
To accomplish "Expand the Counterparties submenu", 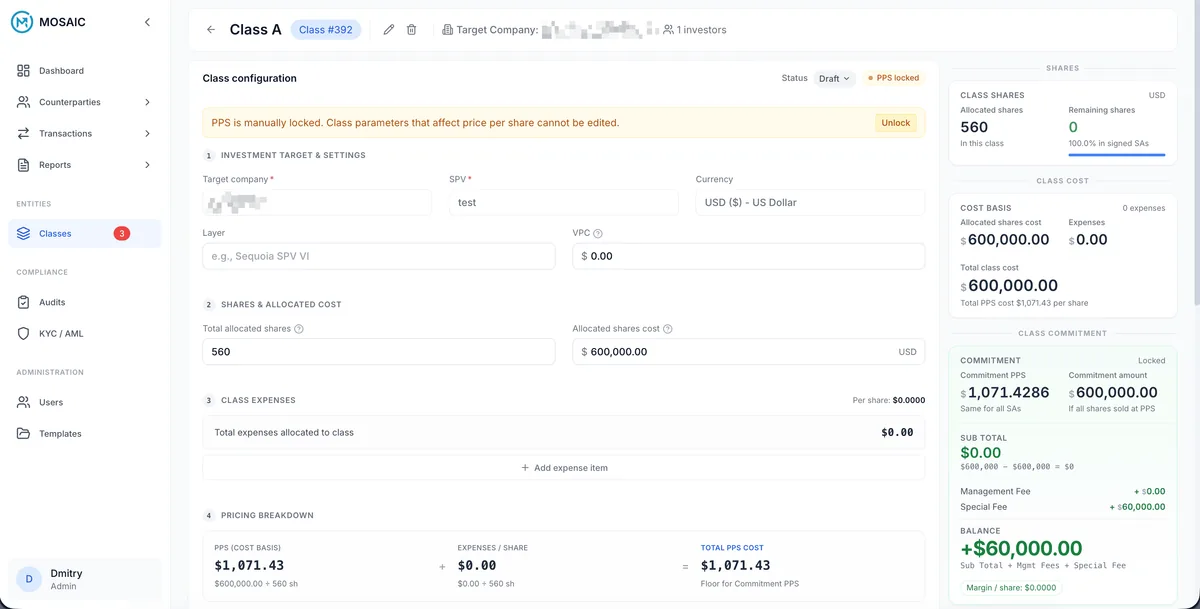I will (147, 102).
